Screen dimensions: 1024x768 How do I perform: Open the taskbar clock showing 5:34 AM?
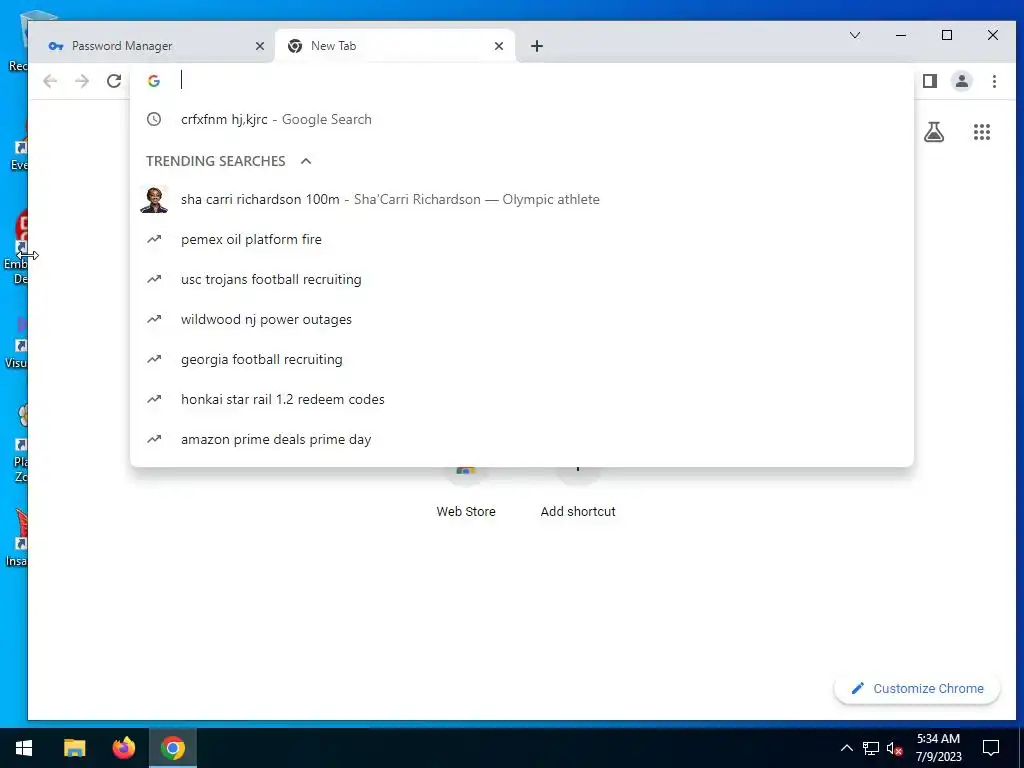pyautogui.click(x=938, y=748)
